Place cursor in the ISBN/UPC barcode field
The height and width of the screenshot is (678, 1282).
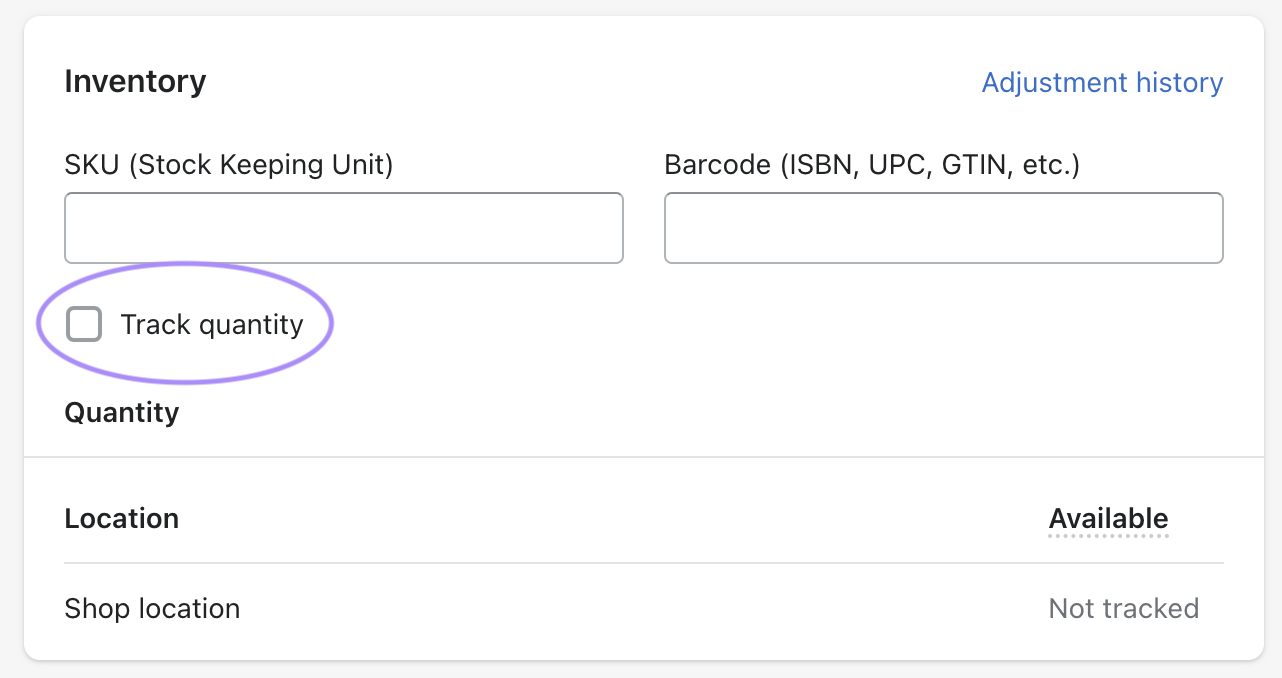943,228
